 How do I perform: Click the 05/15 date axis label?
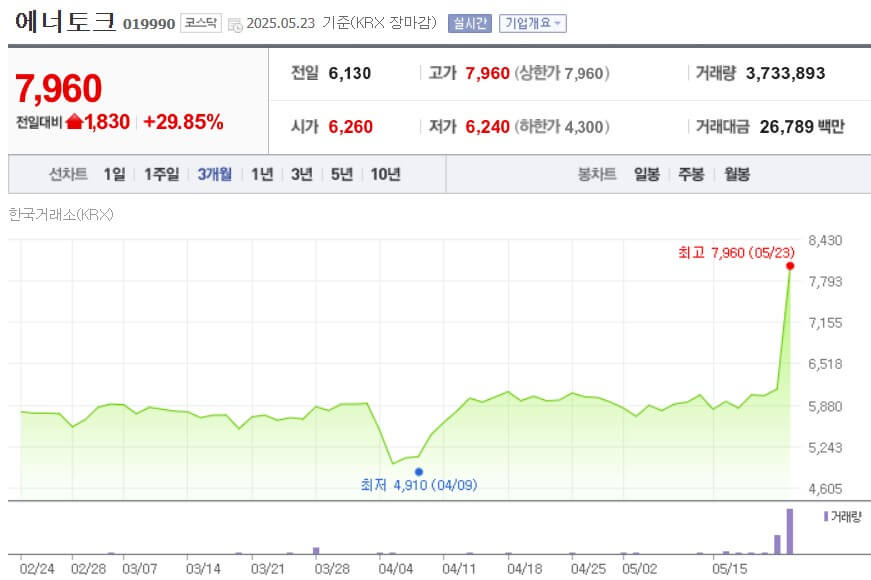pyautogui.click(x=729, y=569)
